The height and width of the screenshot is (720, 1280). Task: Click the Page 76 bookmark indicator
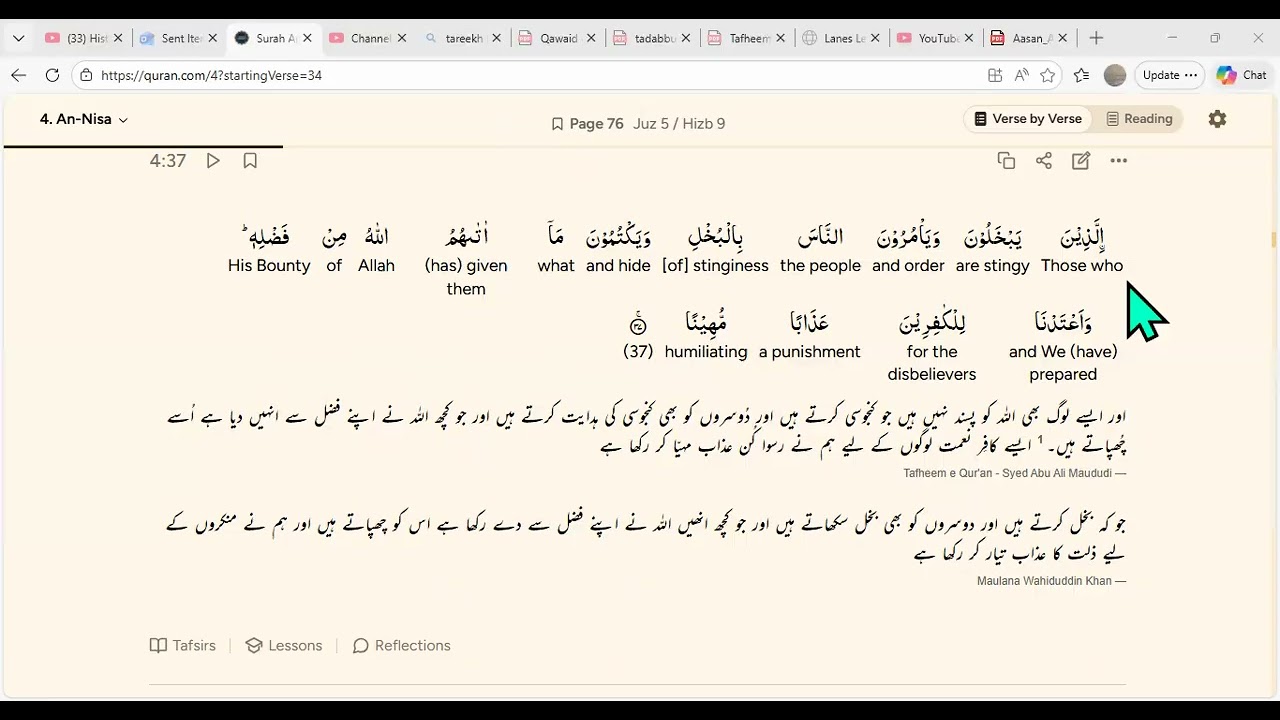tap(587, 124)
